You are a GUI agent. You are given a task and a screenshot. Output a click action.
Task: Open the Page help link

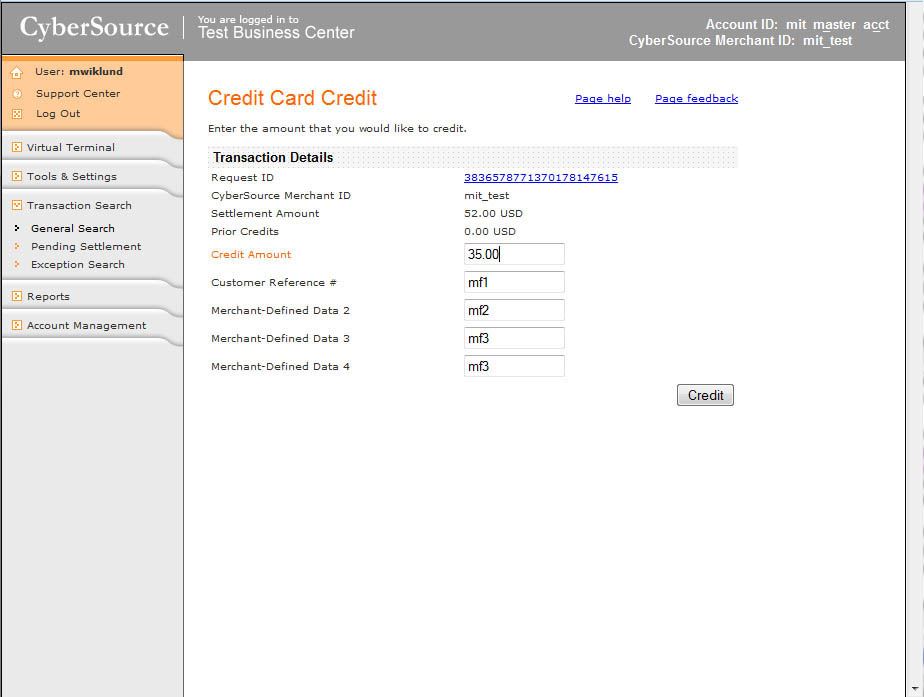click(x=602, y=98)
